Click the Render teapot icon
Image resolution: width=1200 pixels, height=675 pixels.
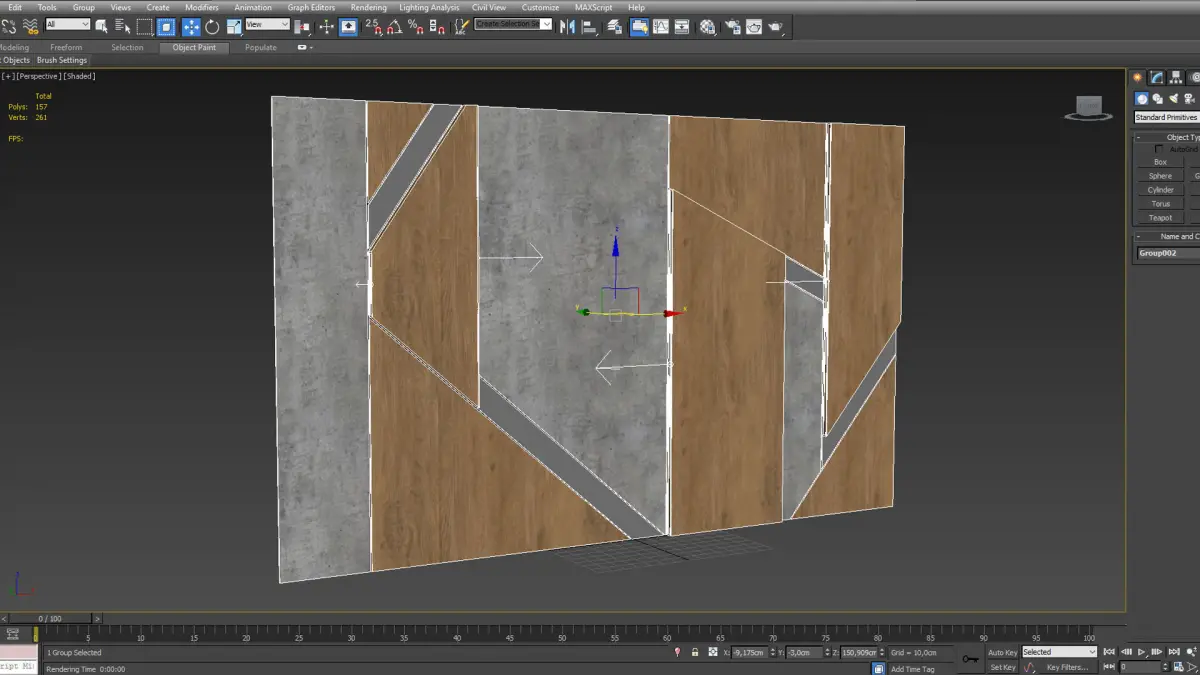tap(776, 26)
